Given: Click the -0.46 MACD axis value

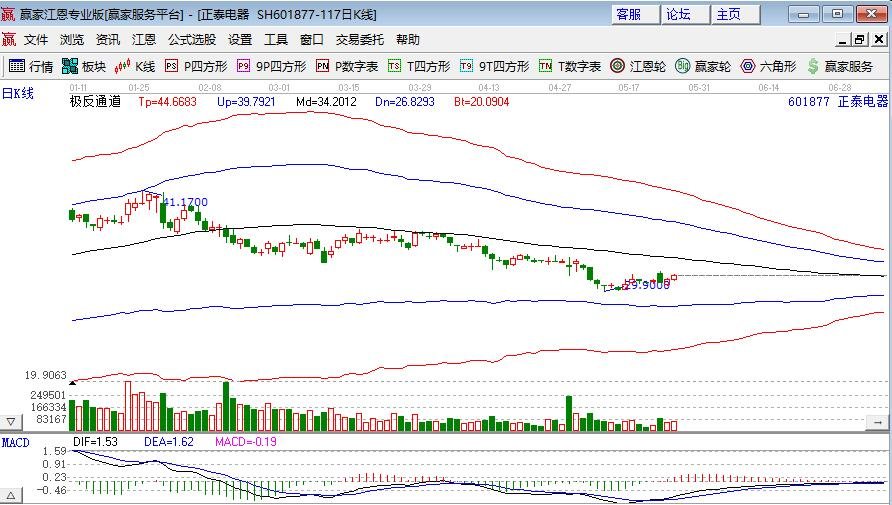Looking at the screenshot, I should pyautogui.click(x=52, y=490).
